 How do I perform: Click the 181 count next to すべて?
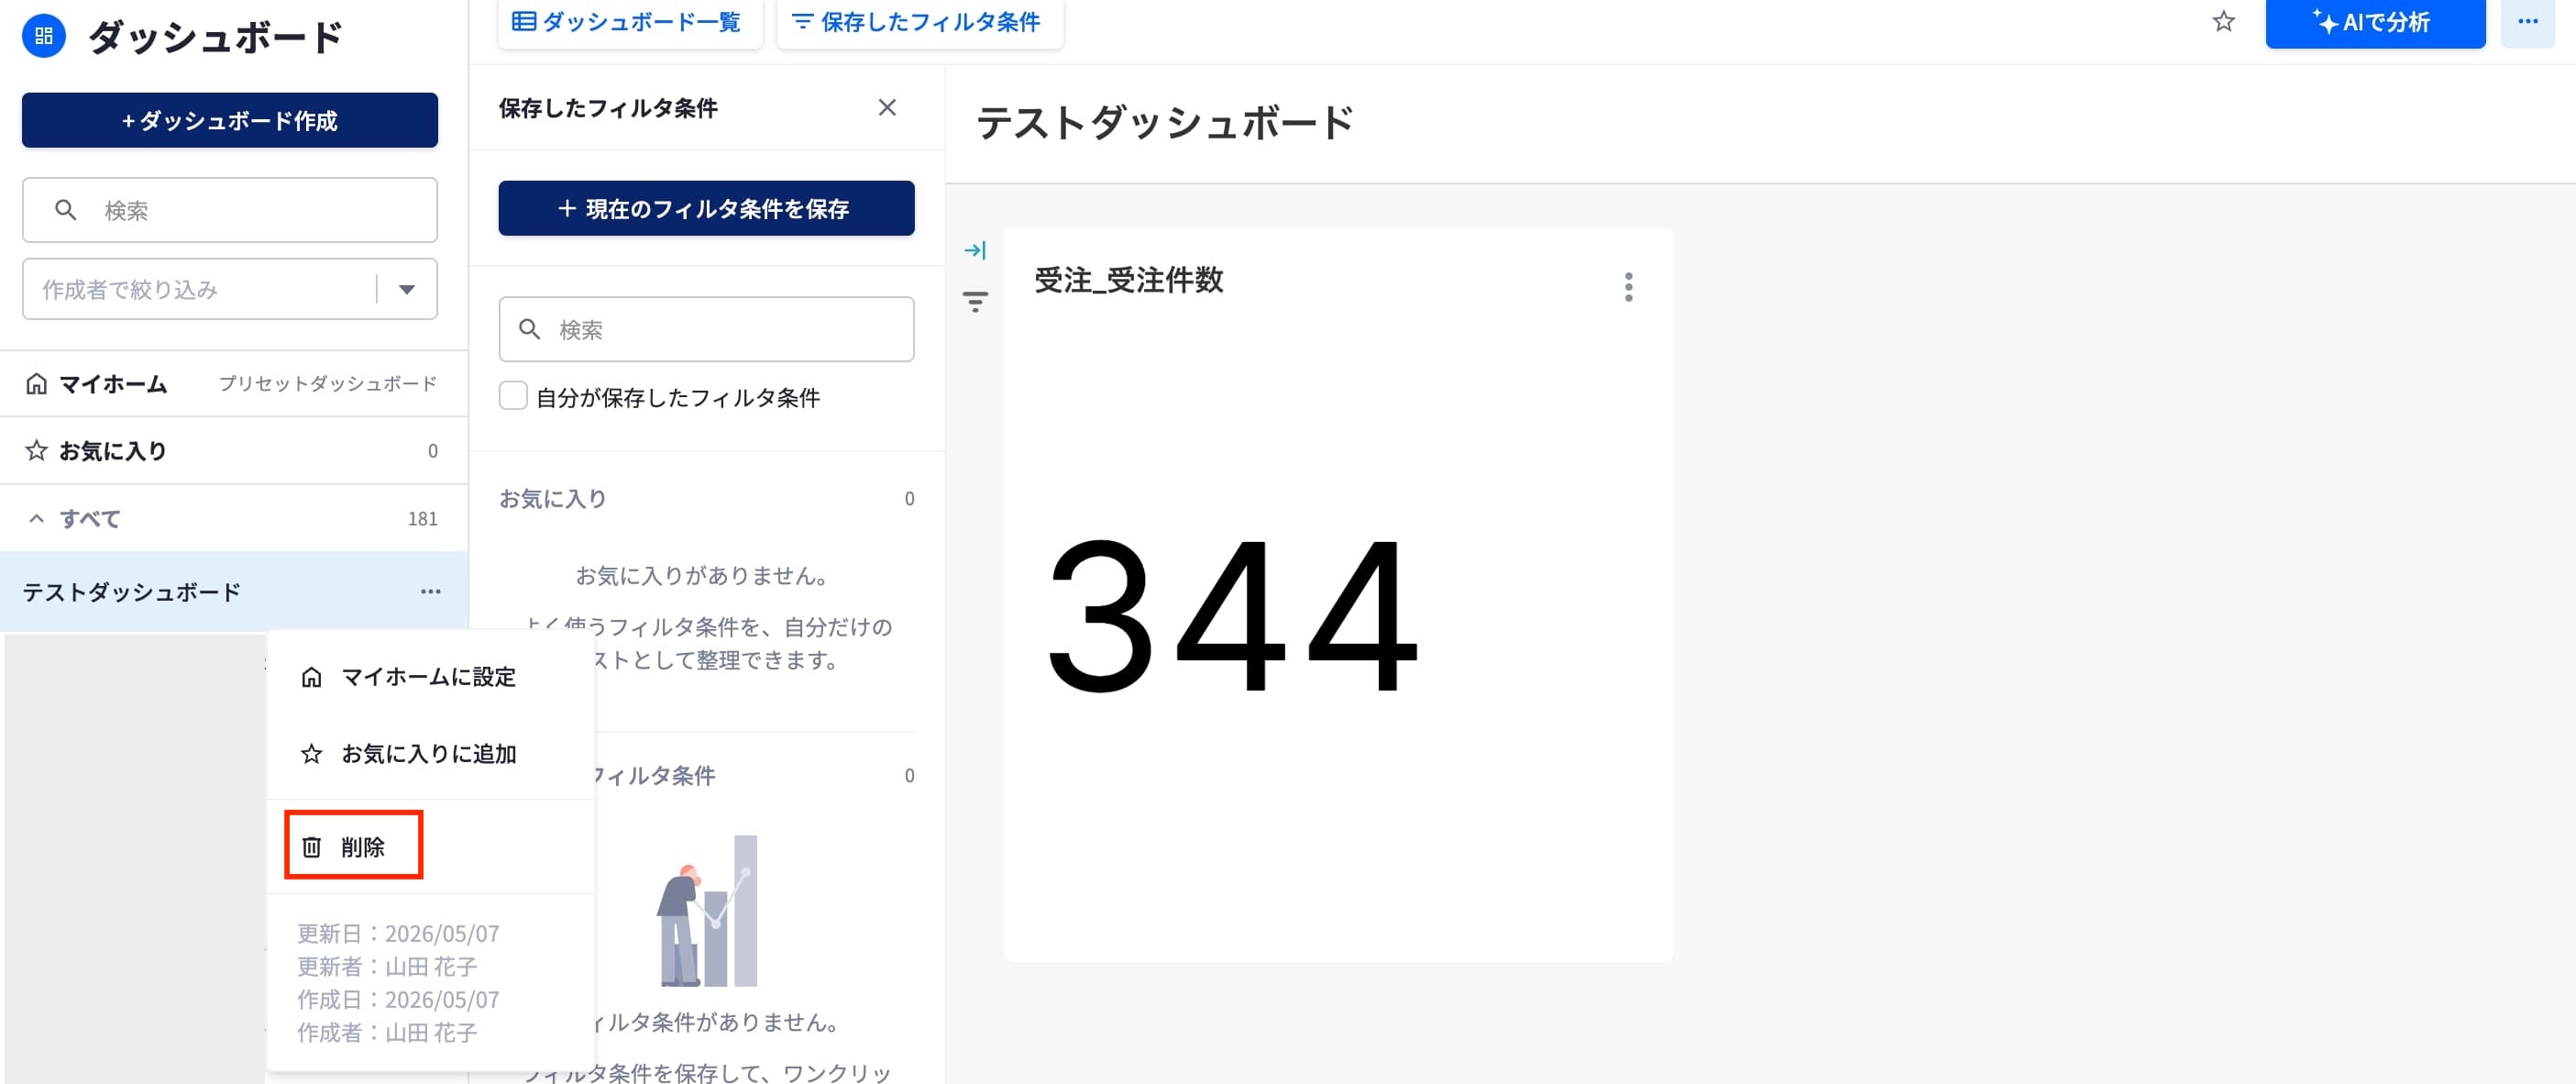[422, 518]
